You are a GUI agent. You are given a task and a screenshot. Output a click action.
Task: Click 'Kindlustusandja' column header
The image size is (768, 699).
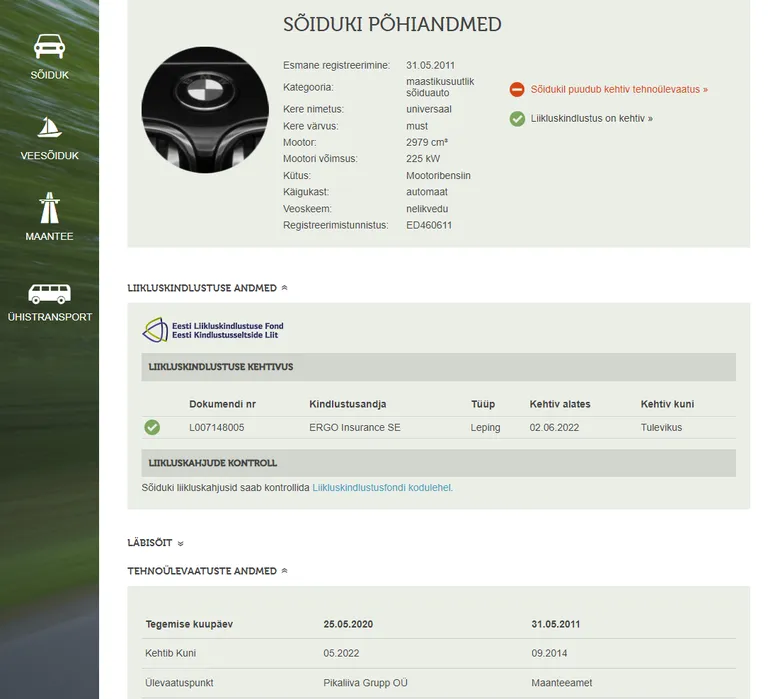tap(347, 404)
